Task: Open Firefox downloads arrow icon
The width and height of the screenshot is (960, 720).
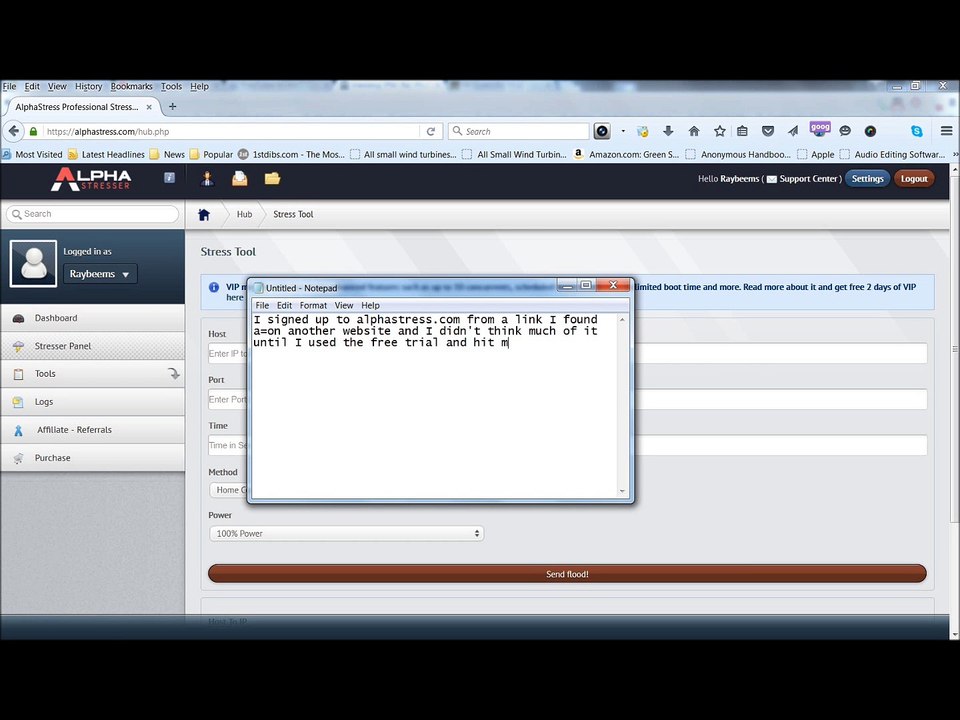Action: tap(668, 131)
